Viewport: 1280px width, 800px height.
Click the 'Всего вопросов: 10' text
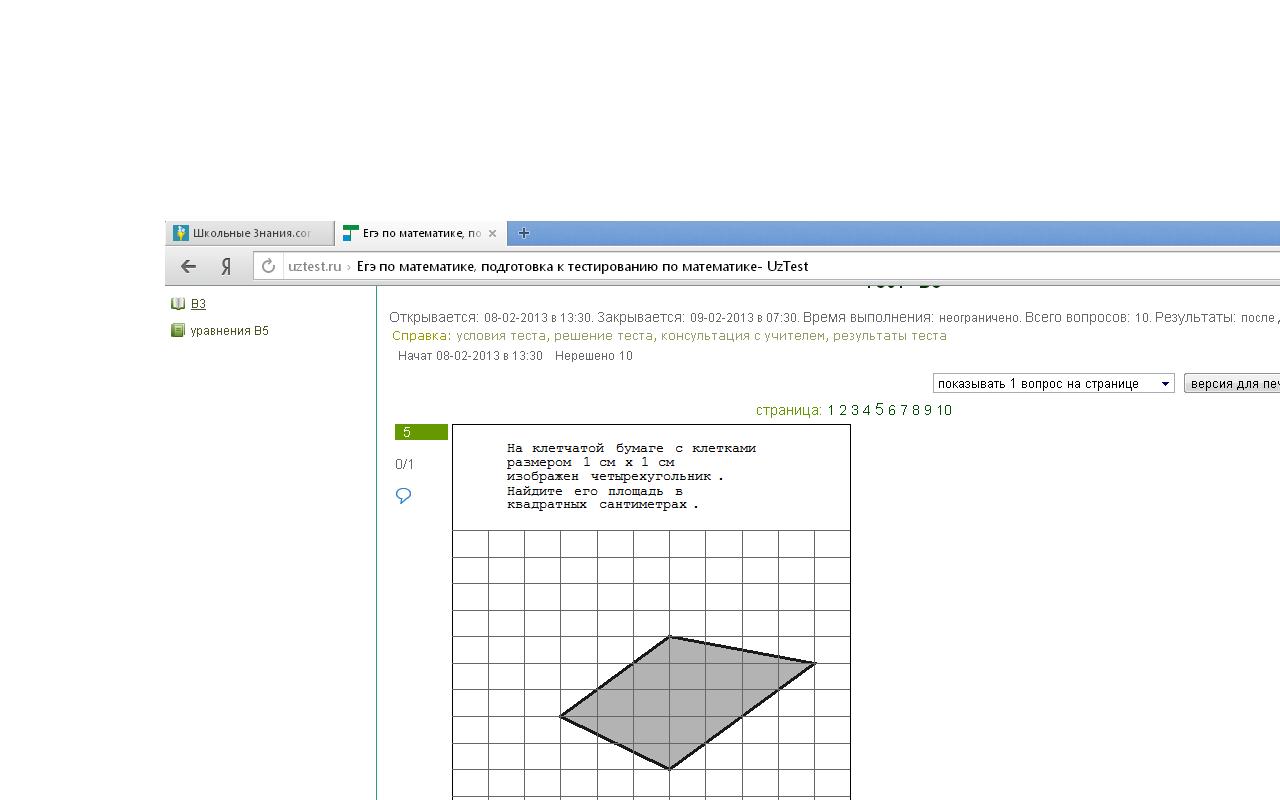1086,317
